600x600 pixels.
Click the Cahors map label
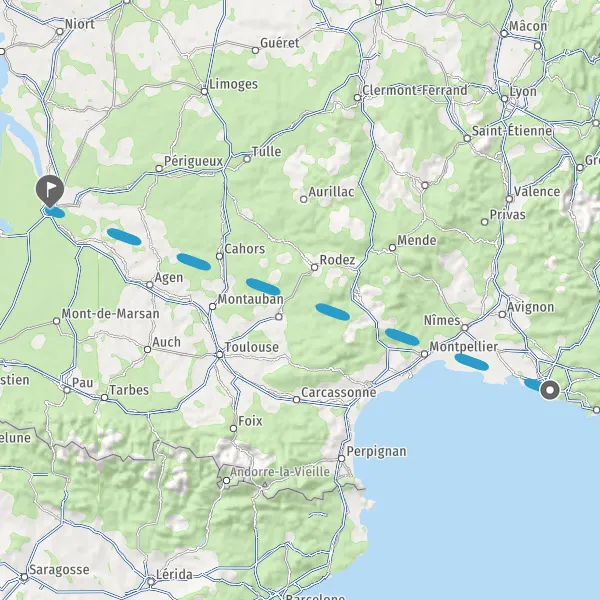tap(245, 249)
